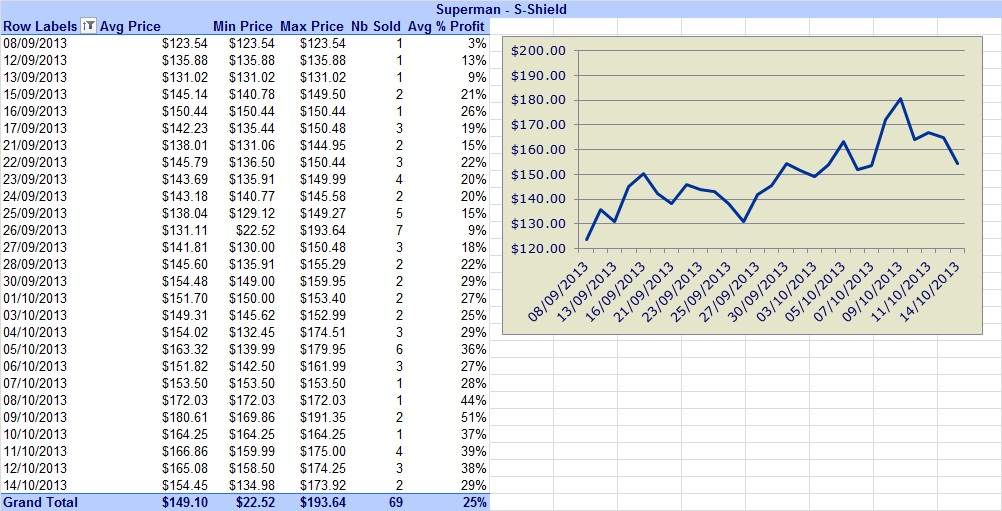
Task: Select the Avg % Profit header
Action: pos(446,26)
